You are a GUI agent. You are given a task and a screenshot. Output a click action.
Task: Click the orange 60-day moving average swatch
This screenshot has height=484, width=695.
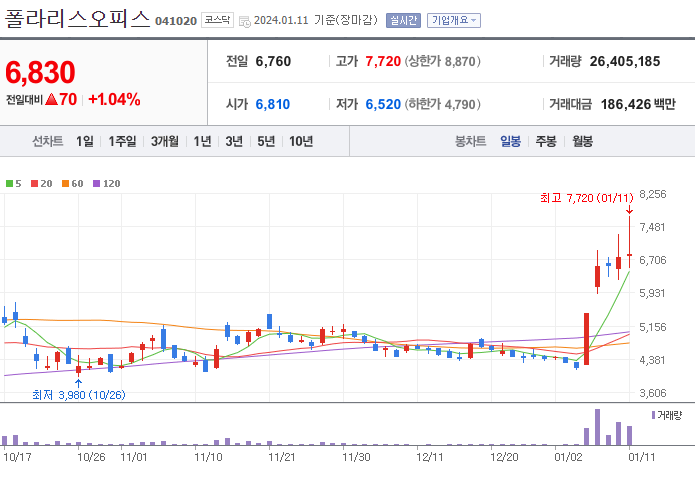click(66, 183)
